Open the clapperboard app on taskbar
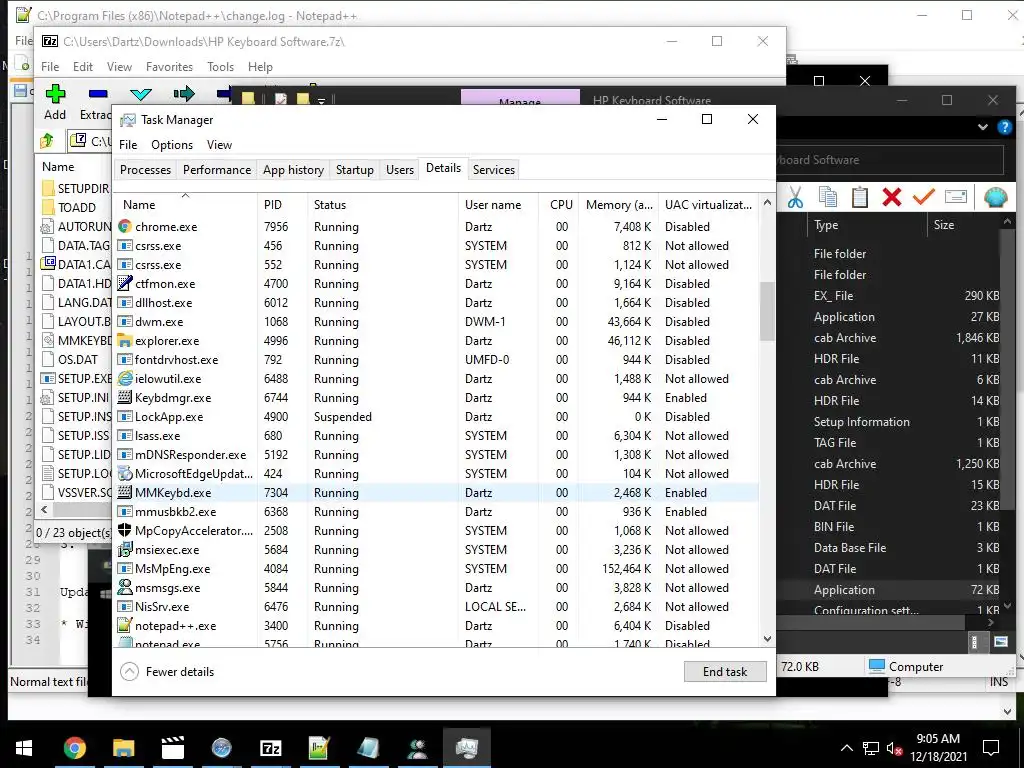 (172, 748)
